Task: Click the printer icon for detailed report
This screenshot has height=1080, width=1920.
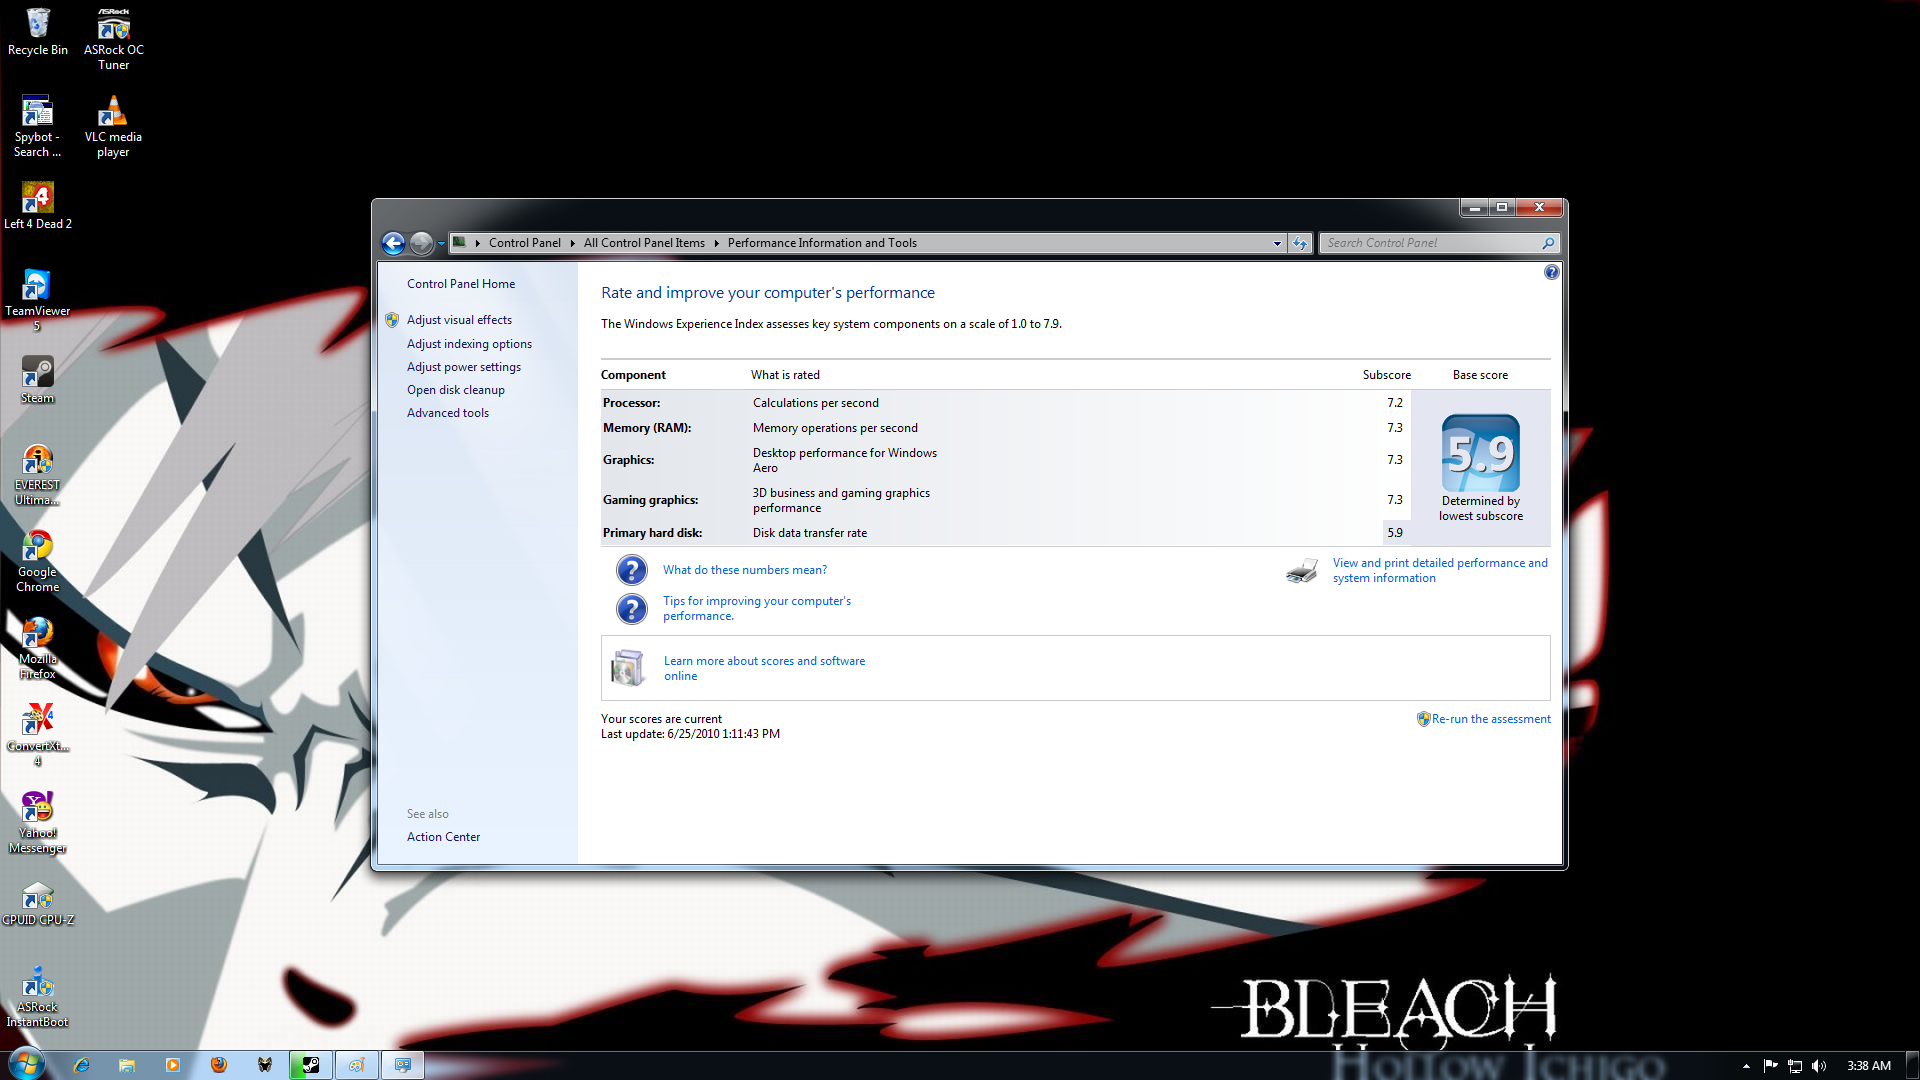Action: click(x=1302, y=571)
